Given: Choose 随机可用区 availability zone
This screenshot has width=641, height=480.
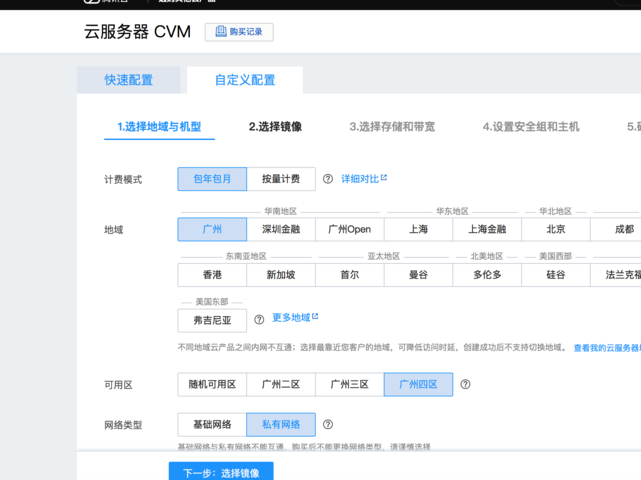Looking at the screenshot, I should click(212, 384).
